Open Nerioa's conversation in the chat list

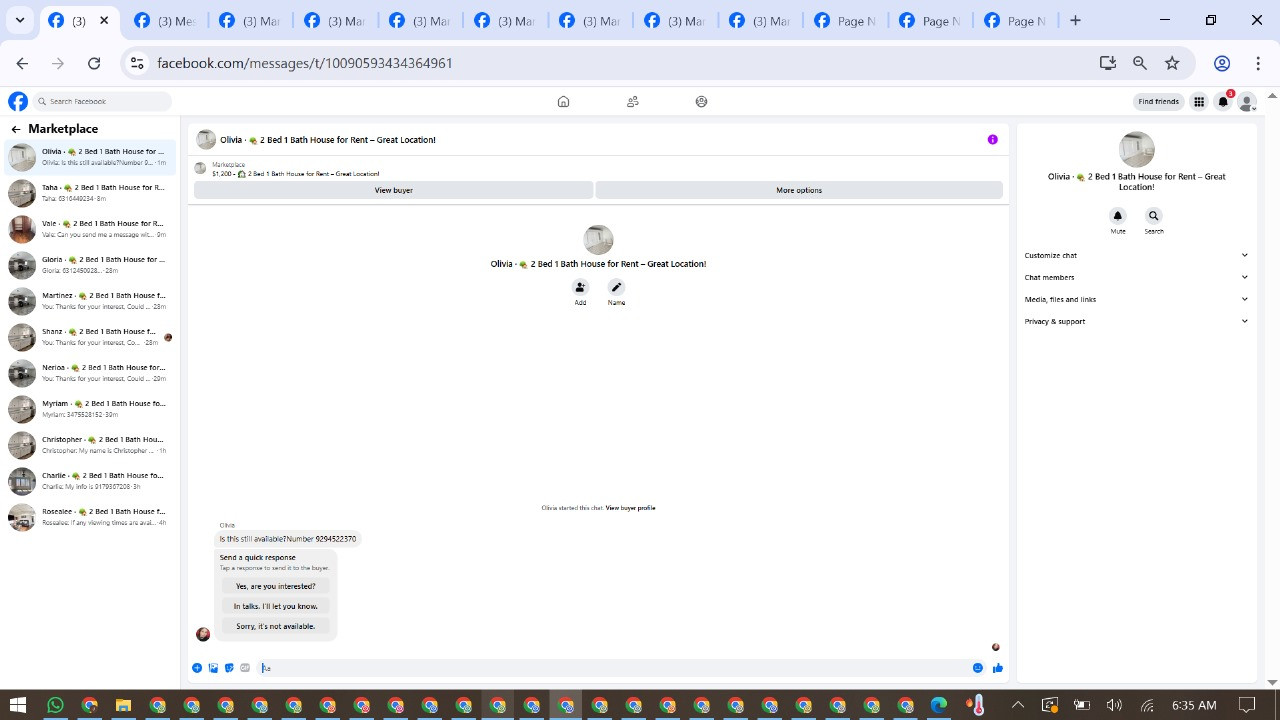point(90,373)
